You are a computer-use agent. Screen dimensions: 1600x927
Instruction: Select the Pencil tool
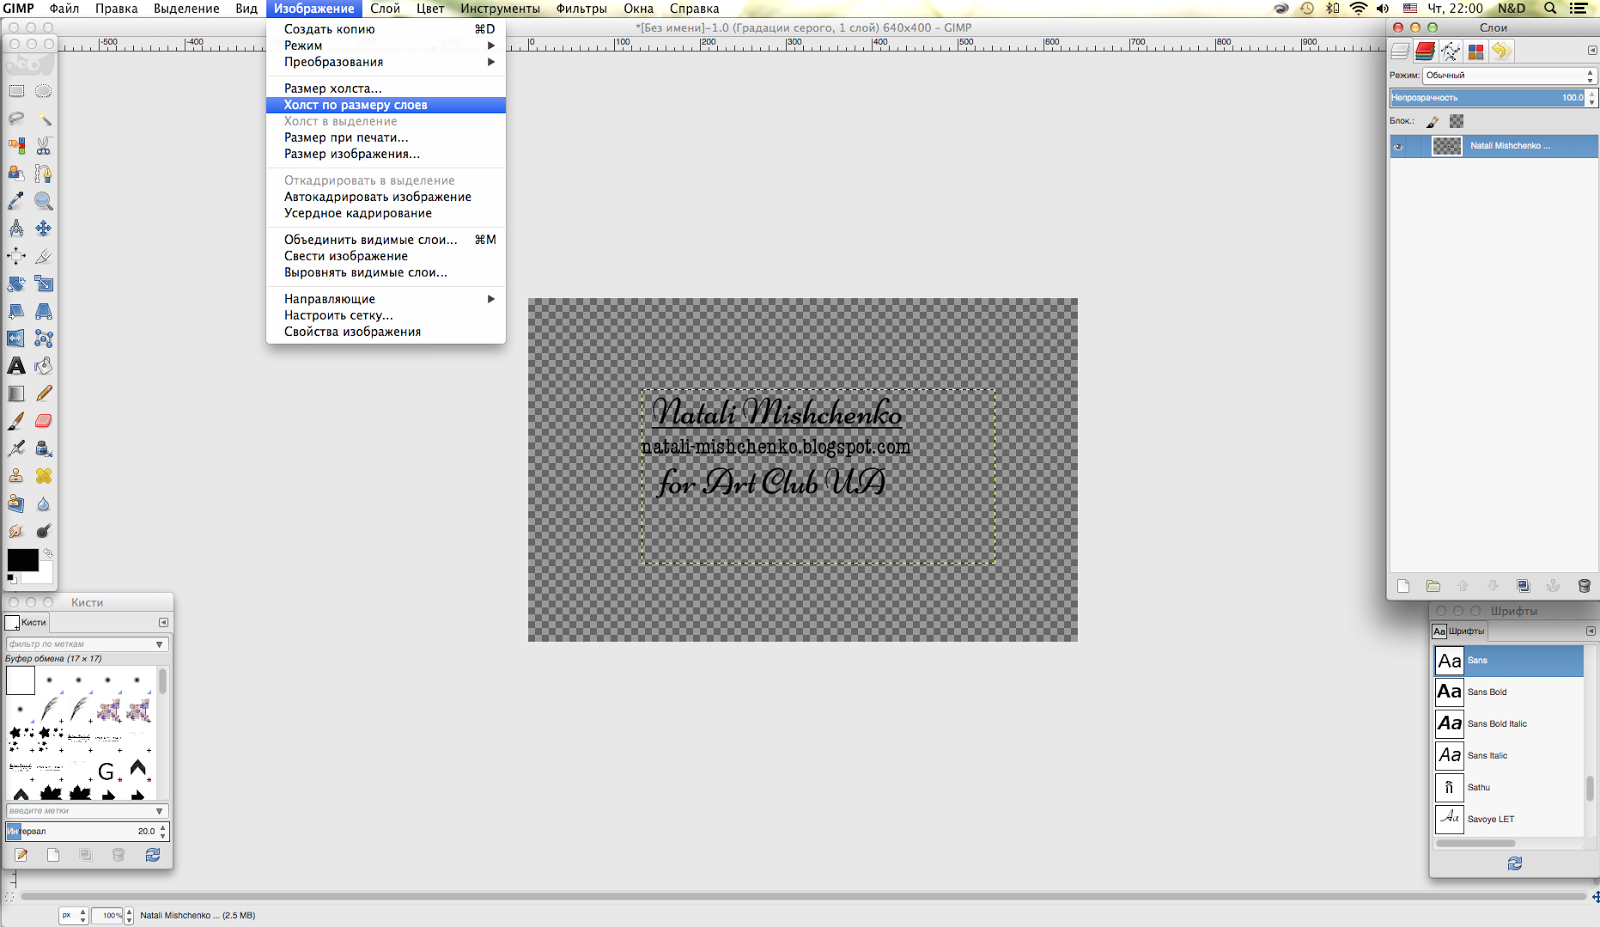click(x=44, y=394)
